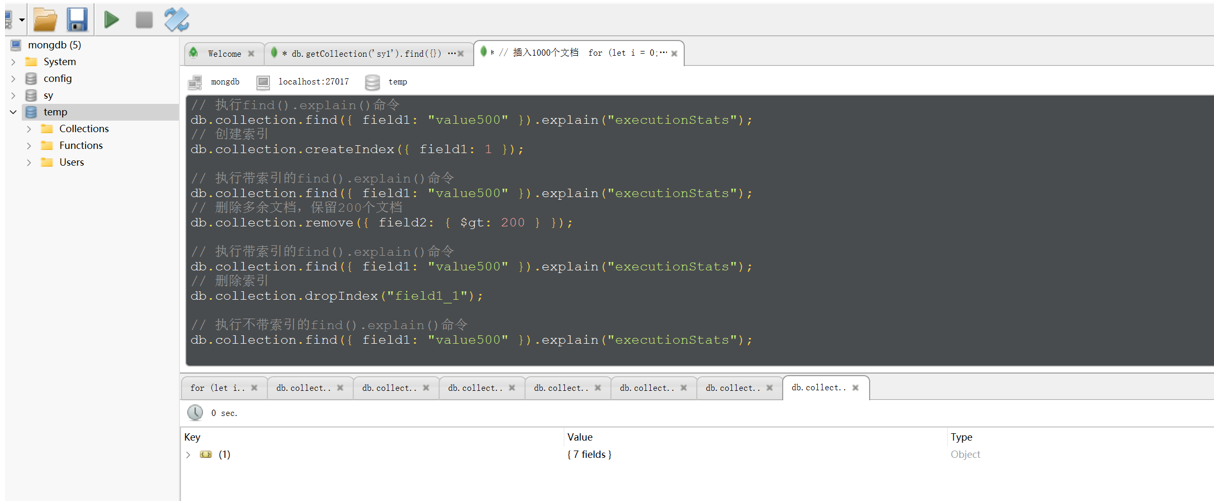
Task: Click the blue rotate arrows toolbar icon
Action: click(x=177, y=19)
